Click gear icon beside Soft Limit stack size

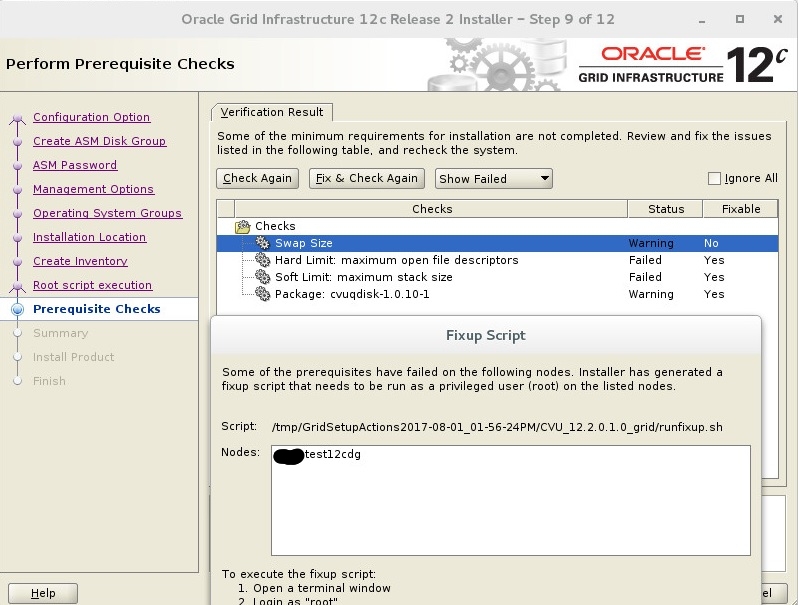[263, 277]
